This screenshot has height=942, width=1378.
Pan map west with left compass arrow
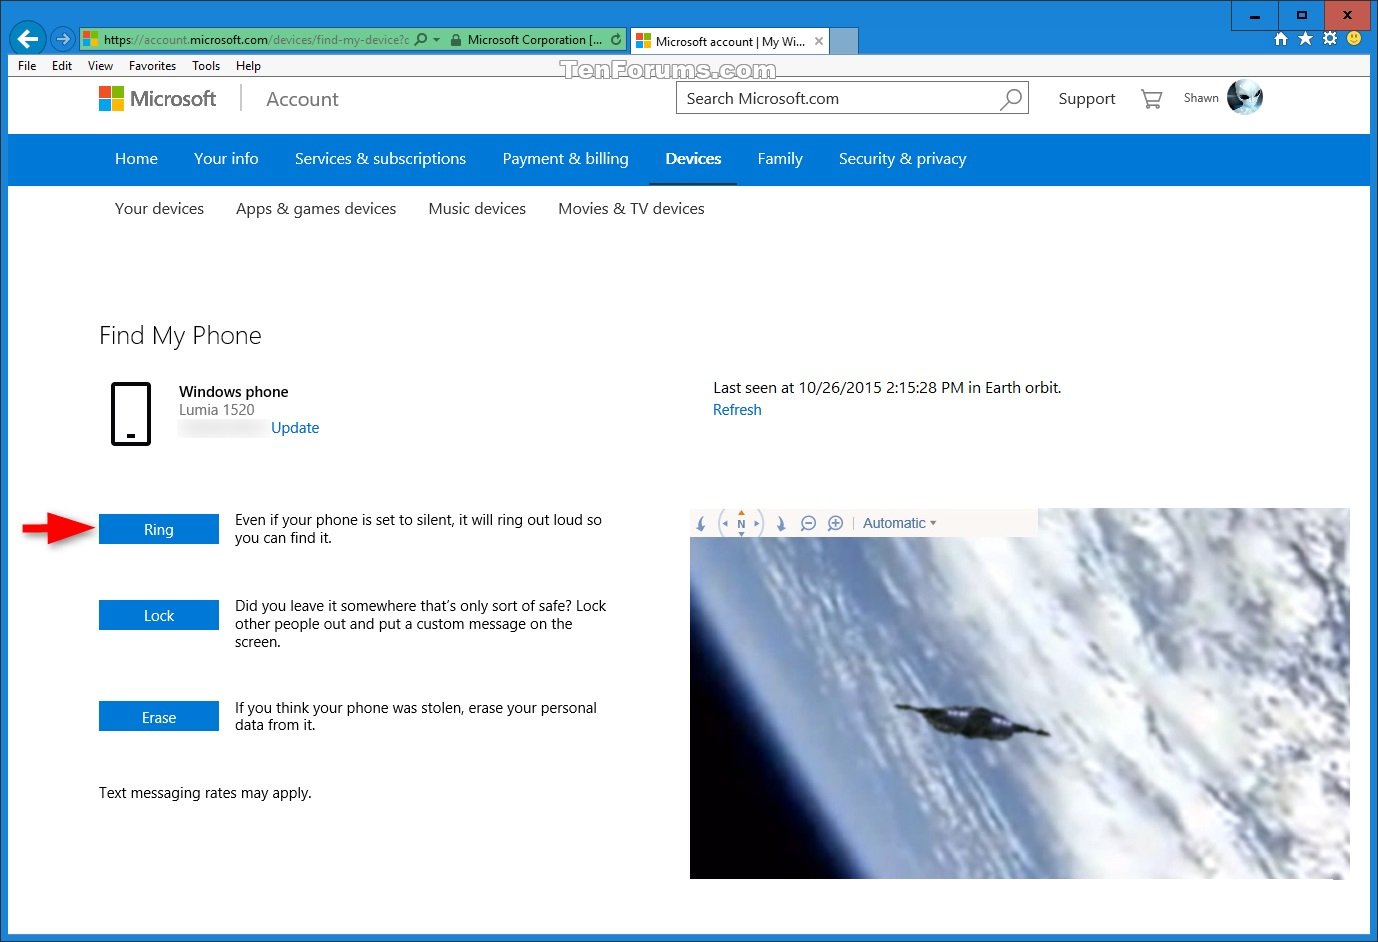pos(725,523)
